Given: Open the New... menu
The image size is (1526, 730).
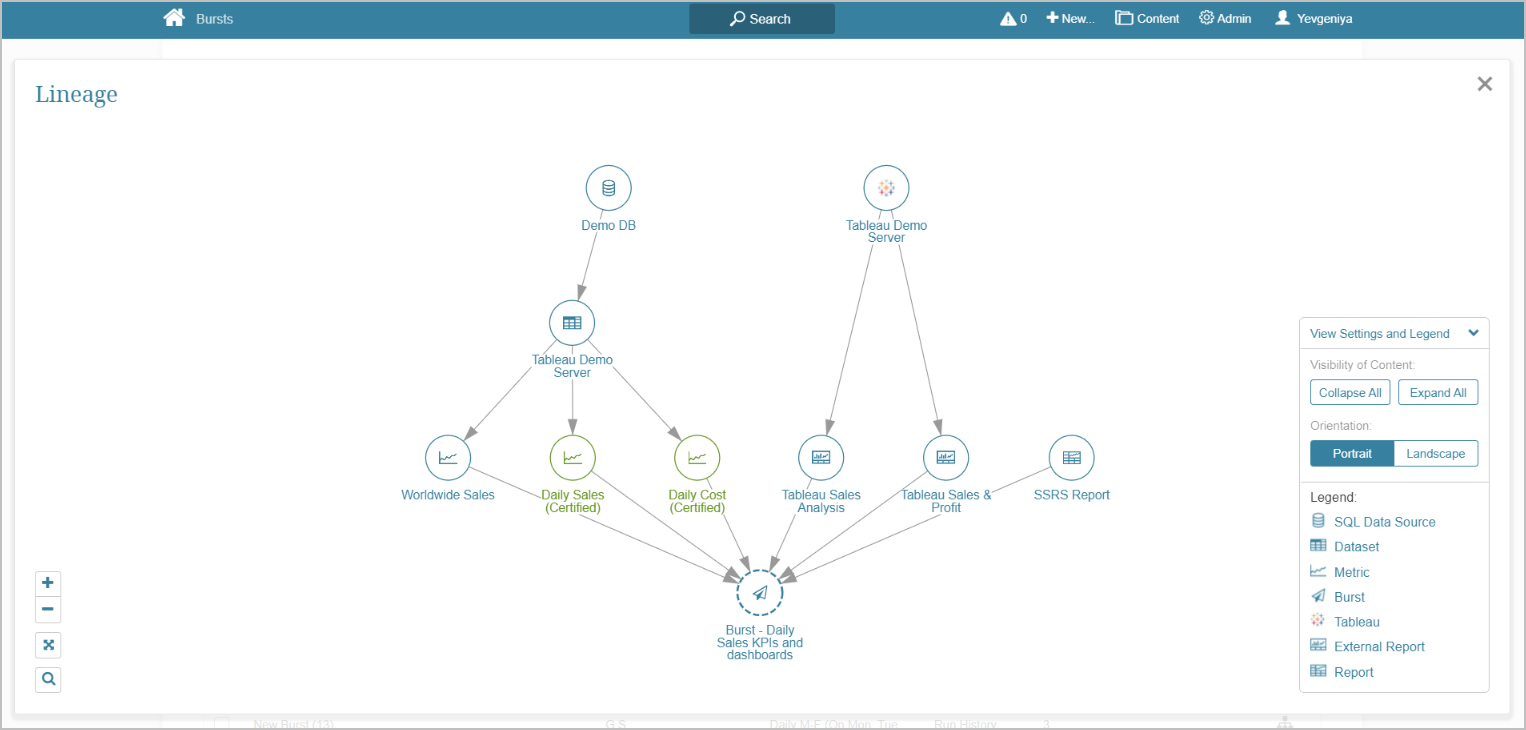Looking at the screenshot, I should point(1070,19).
